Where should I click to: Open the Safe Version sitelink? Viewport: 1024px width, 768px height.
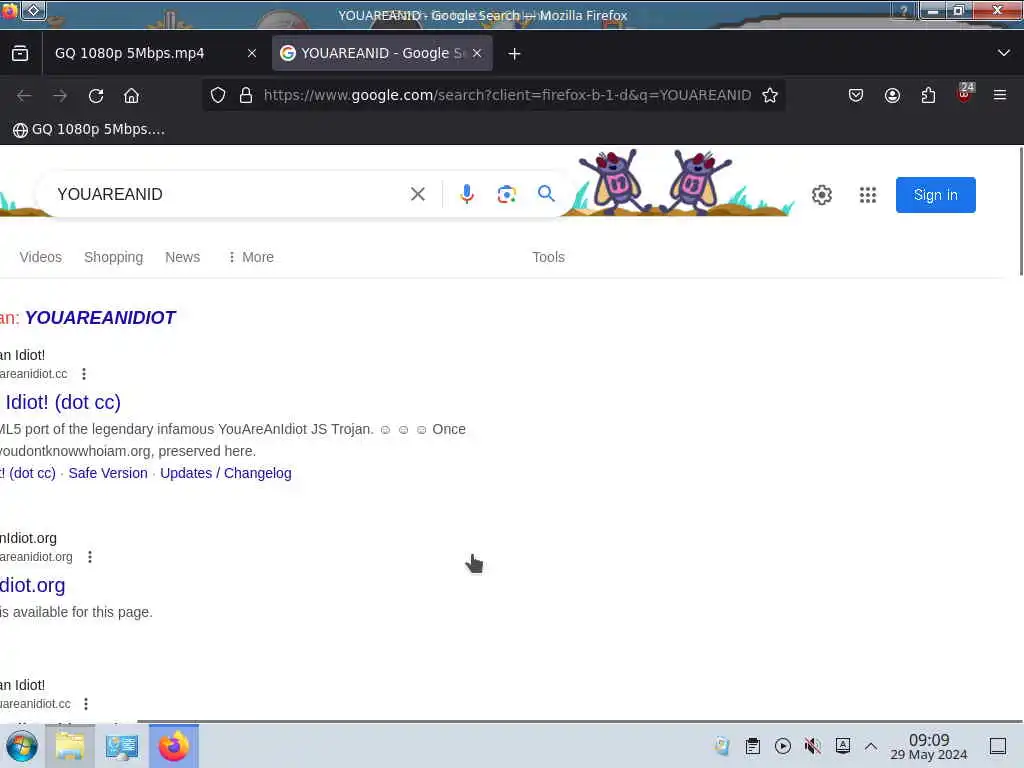(x=108, y=473)
